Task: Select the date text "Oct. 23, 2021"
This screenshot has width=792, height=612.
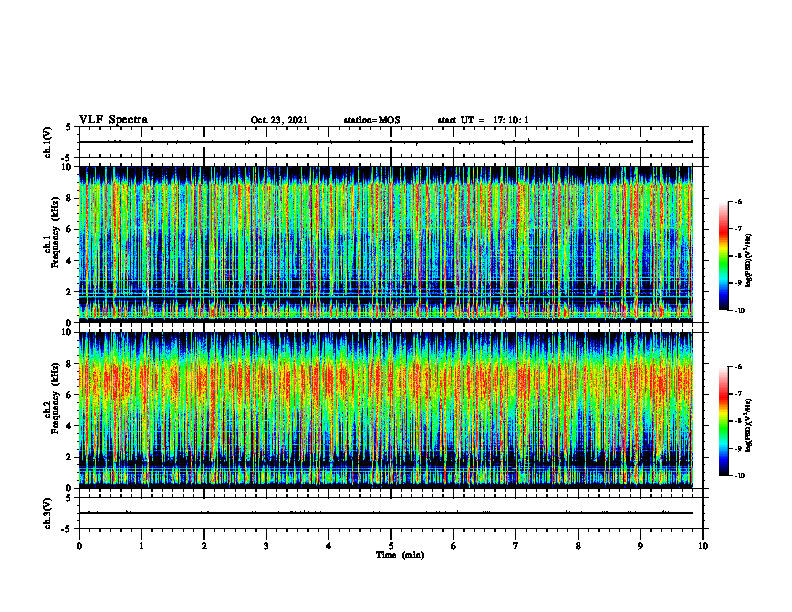Action: (x=279, y=120)
